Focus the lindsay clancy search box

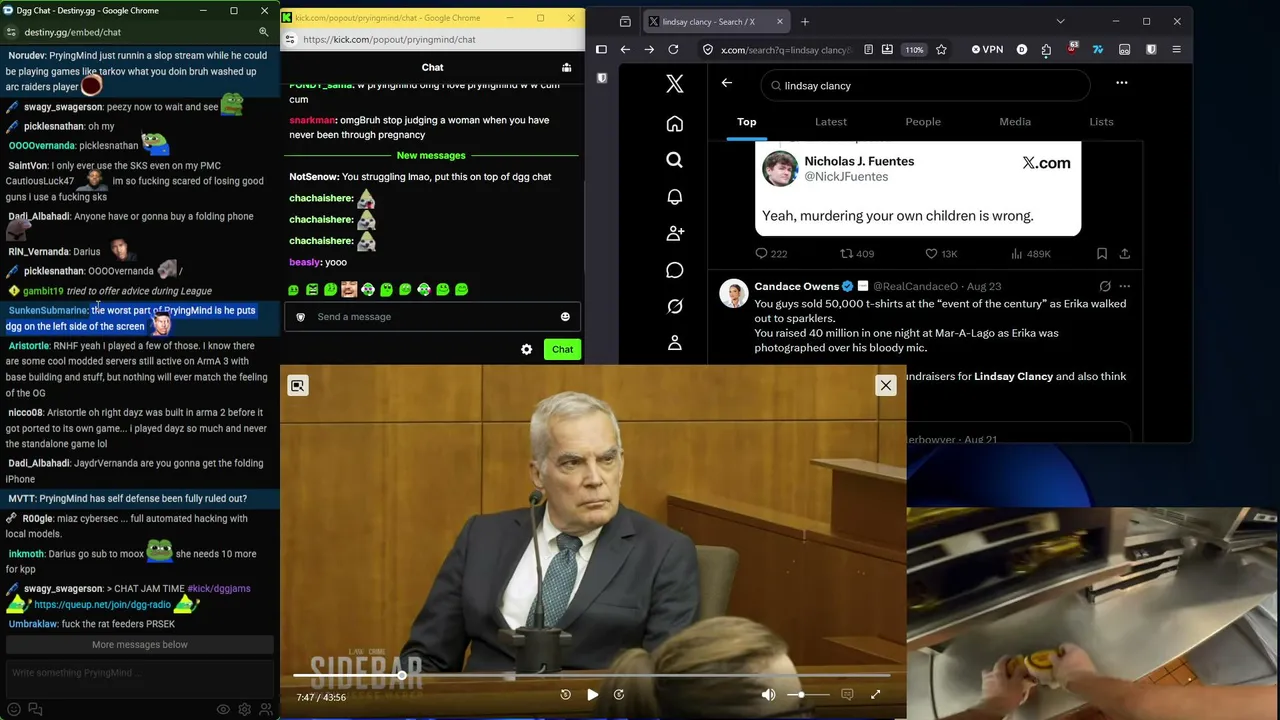925,86
